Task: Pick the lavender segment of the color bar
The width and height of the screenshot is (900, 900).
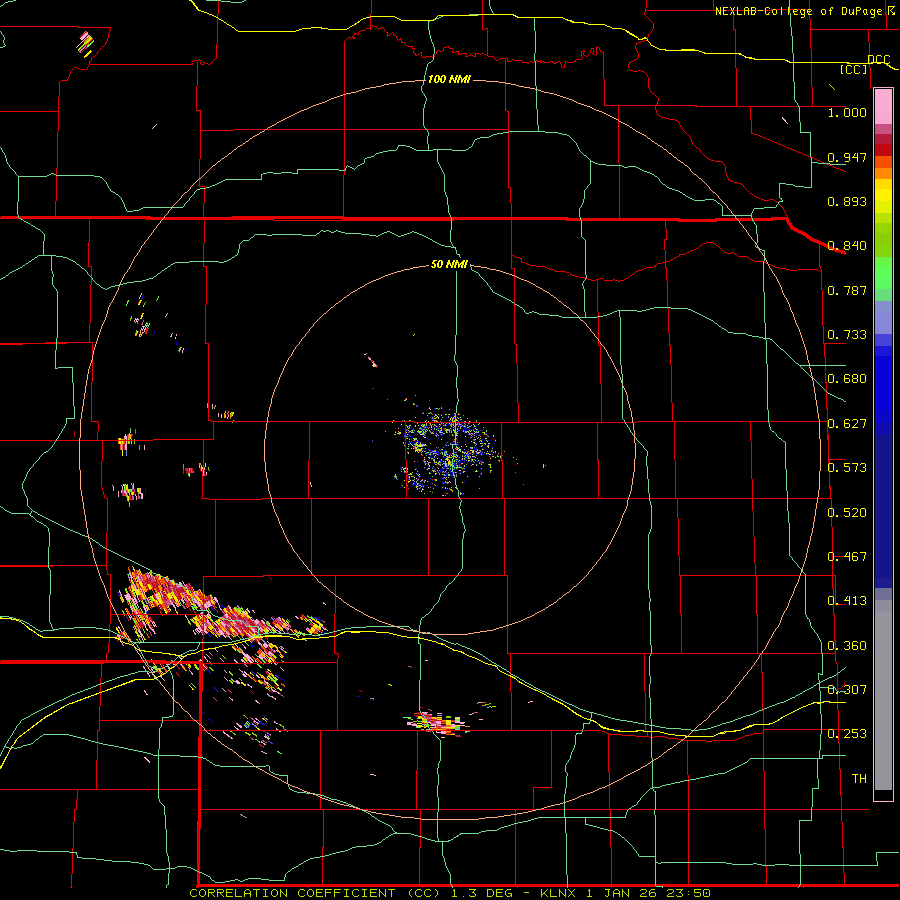Action: 883,317
